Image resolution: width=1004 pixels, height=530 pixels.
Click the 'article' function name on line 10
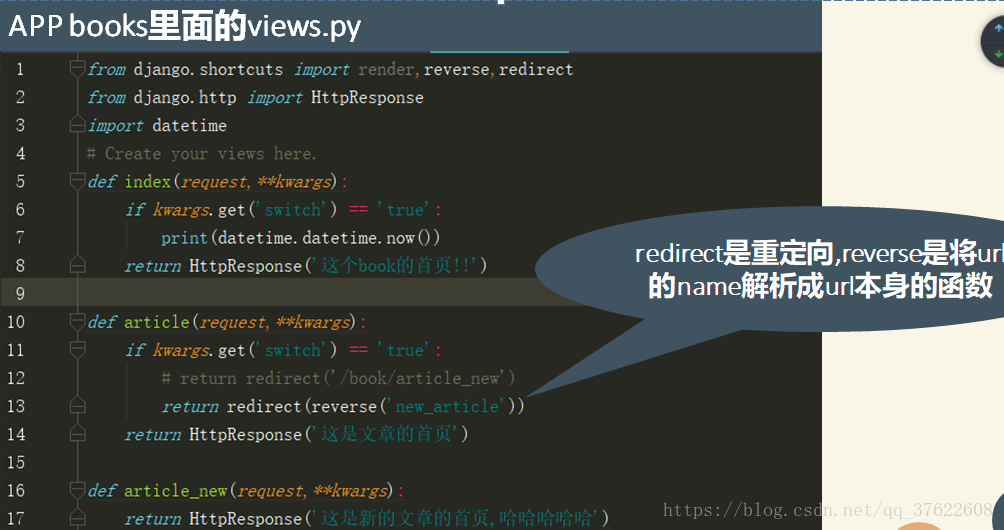tap(157, 321)
